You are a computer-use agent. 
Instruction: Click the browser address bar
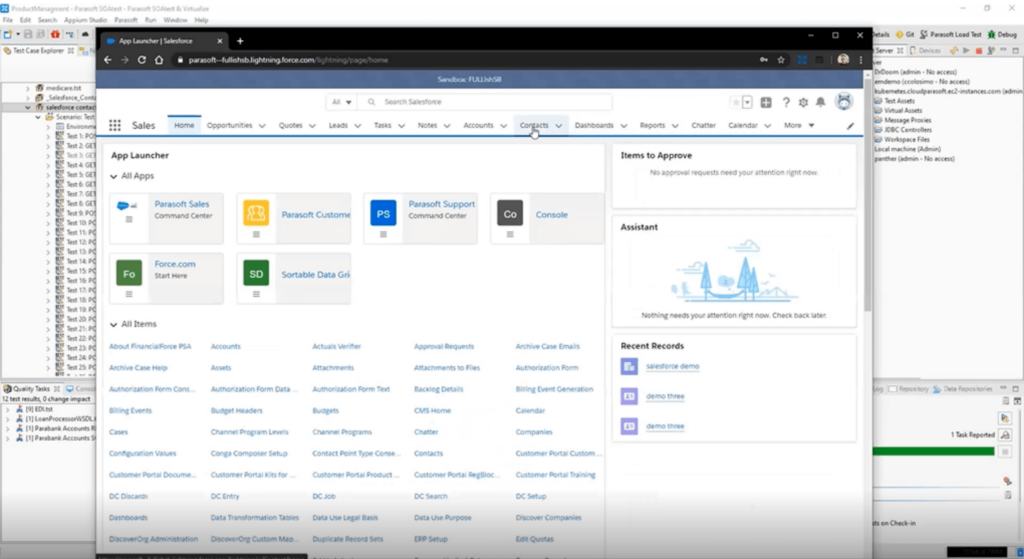coord(464,59)
